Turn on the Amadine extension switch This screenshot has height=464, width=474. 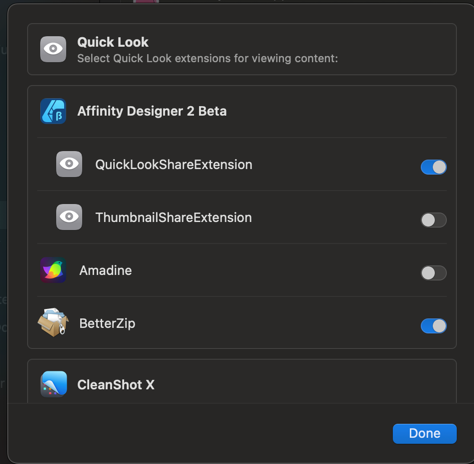coord(434,273)
